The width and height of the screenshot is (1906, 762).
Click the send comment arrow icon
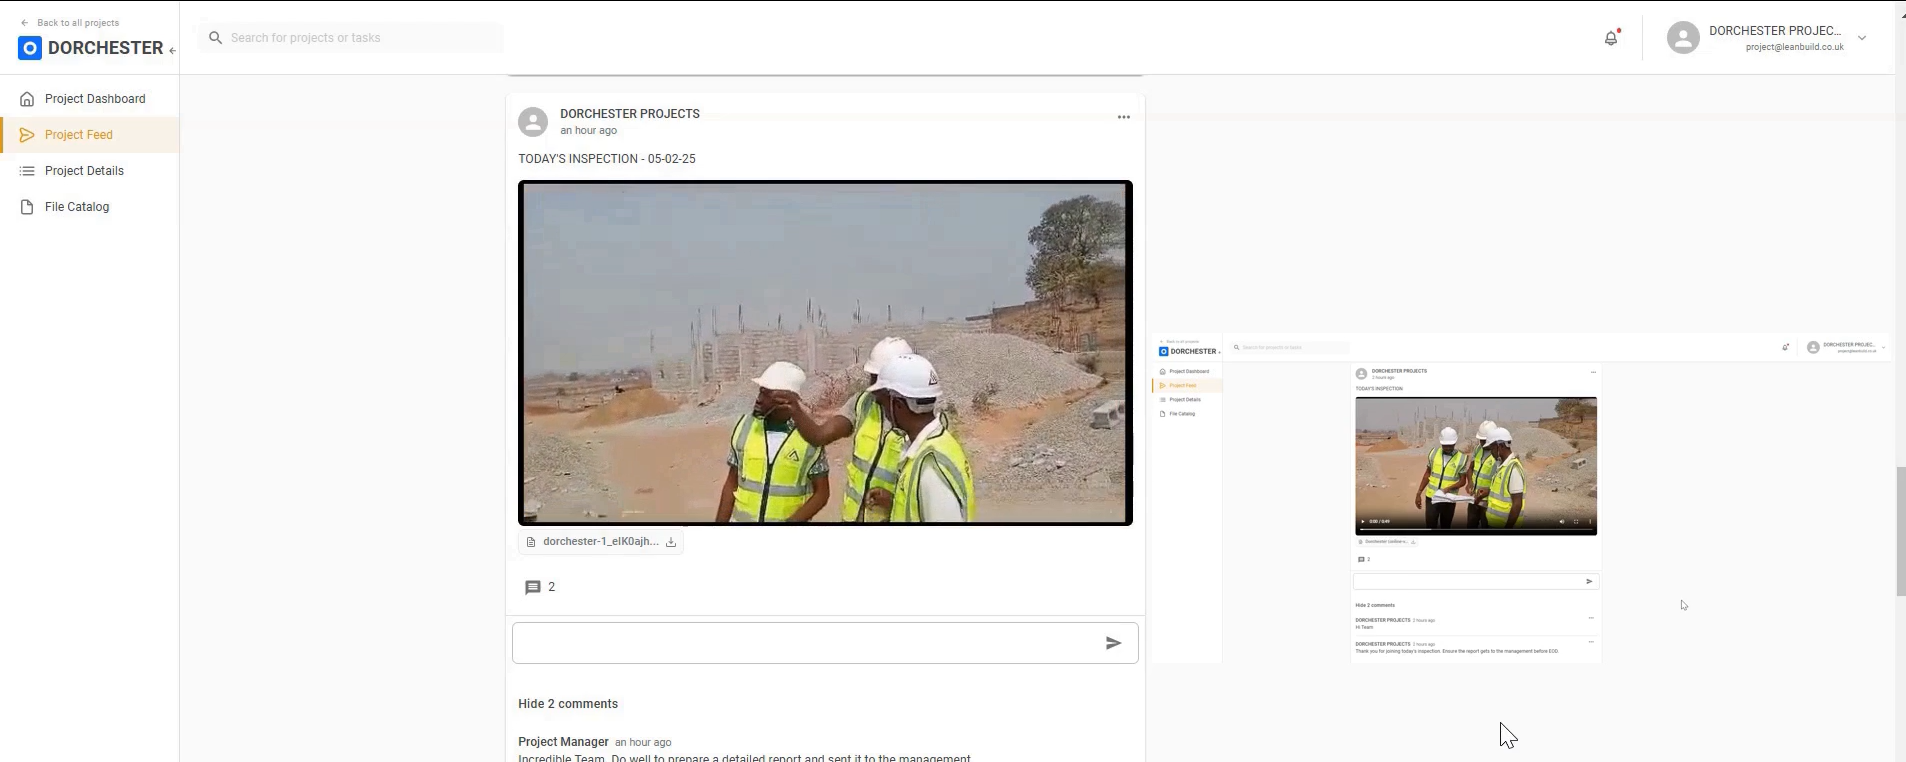tap(1113, 643)
